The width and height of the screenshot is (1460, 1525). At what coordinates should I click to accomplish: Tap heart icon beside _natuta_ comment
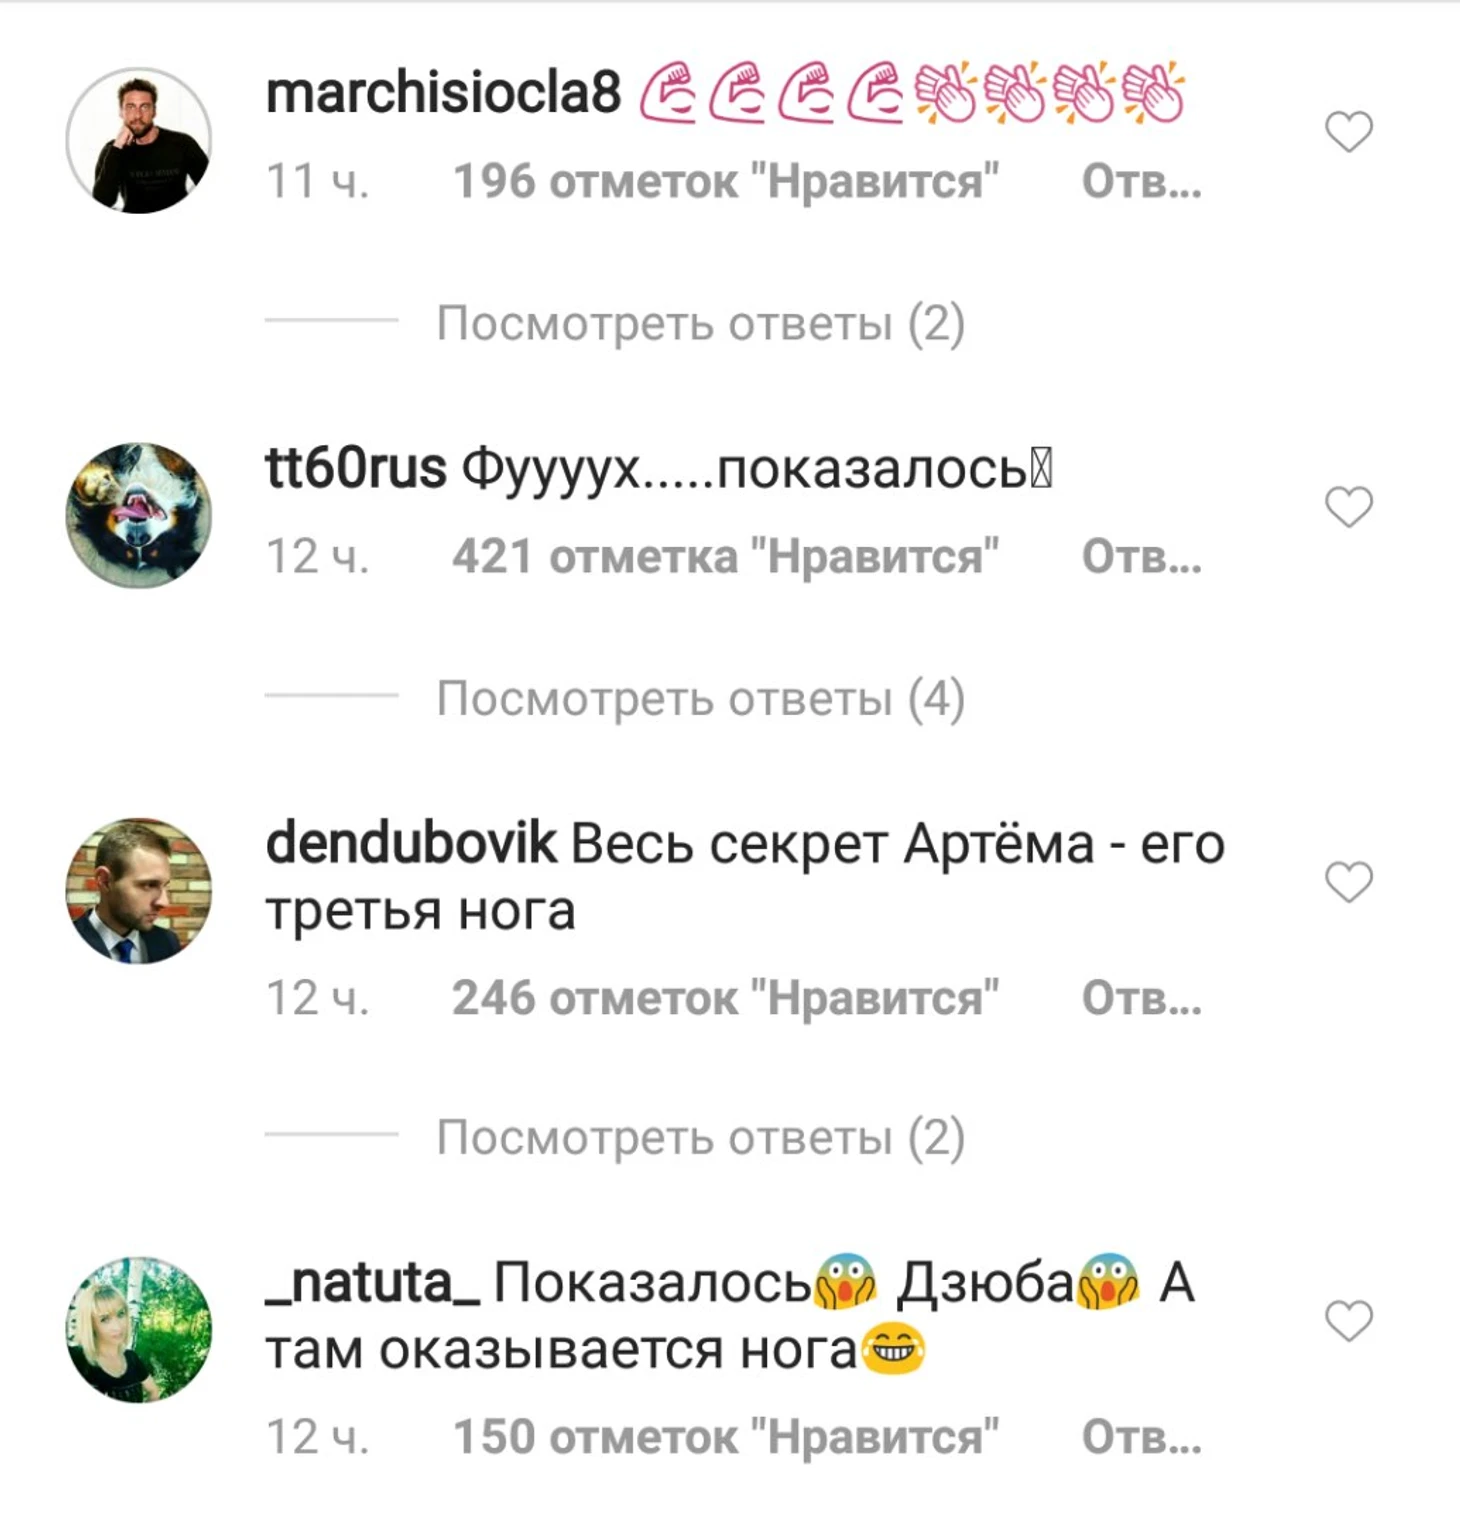1348,1320
